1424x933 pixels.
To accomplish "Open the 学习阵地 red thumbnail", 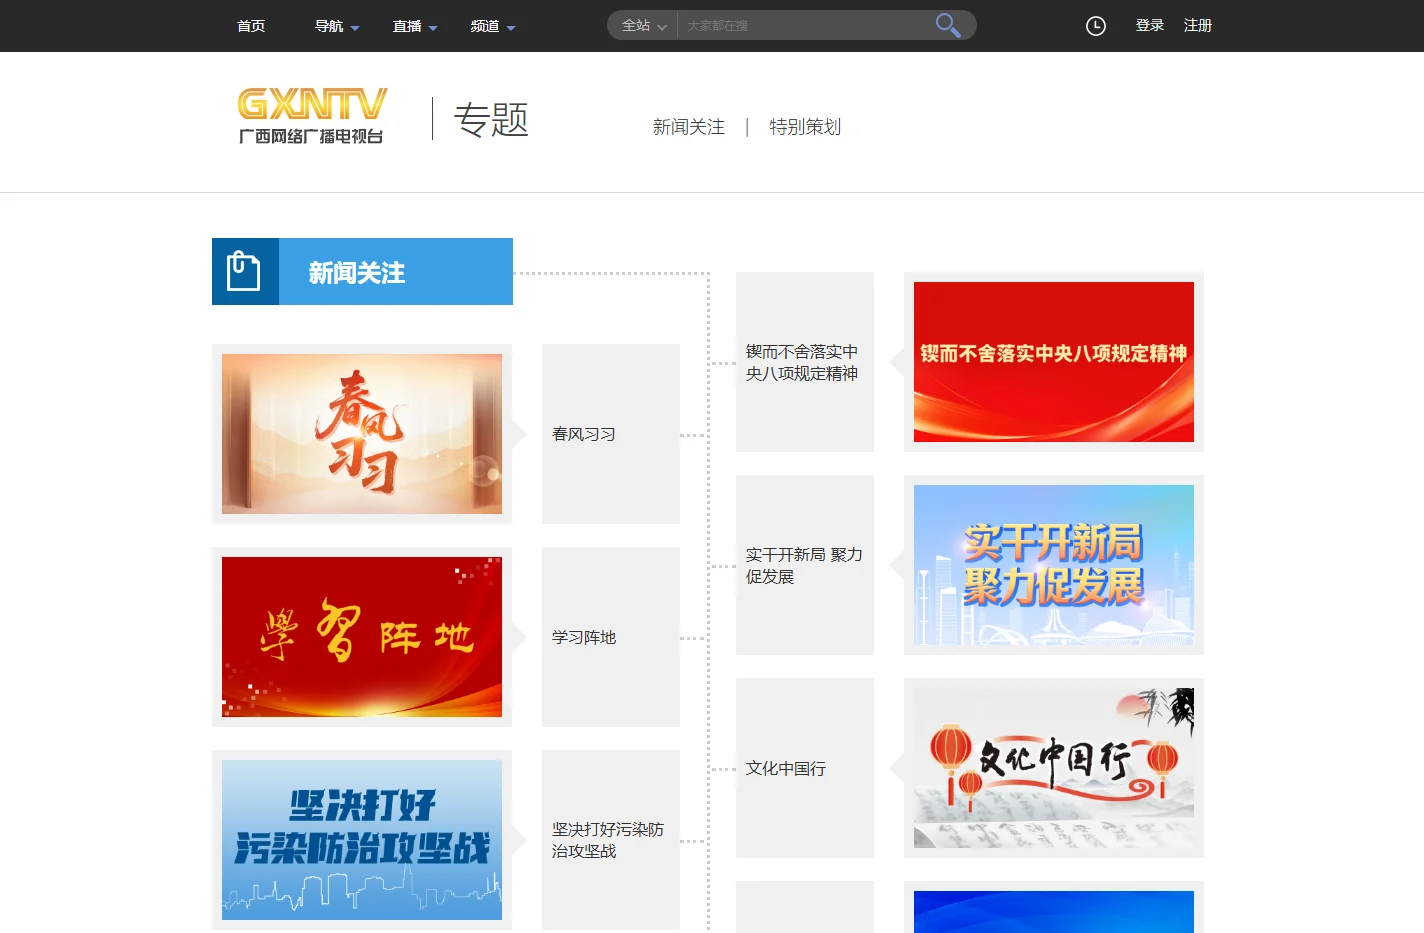I will click(x=362, y=637).
